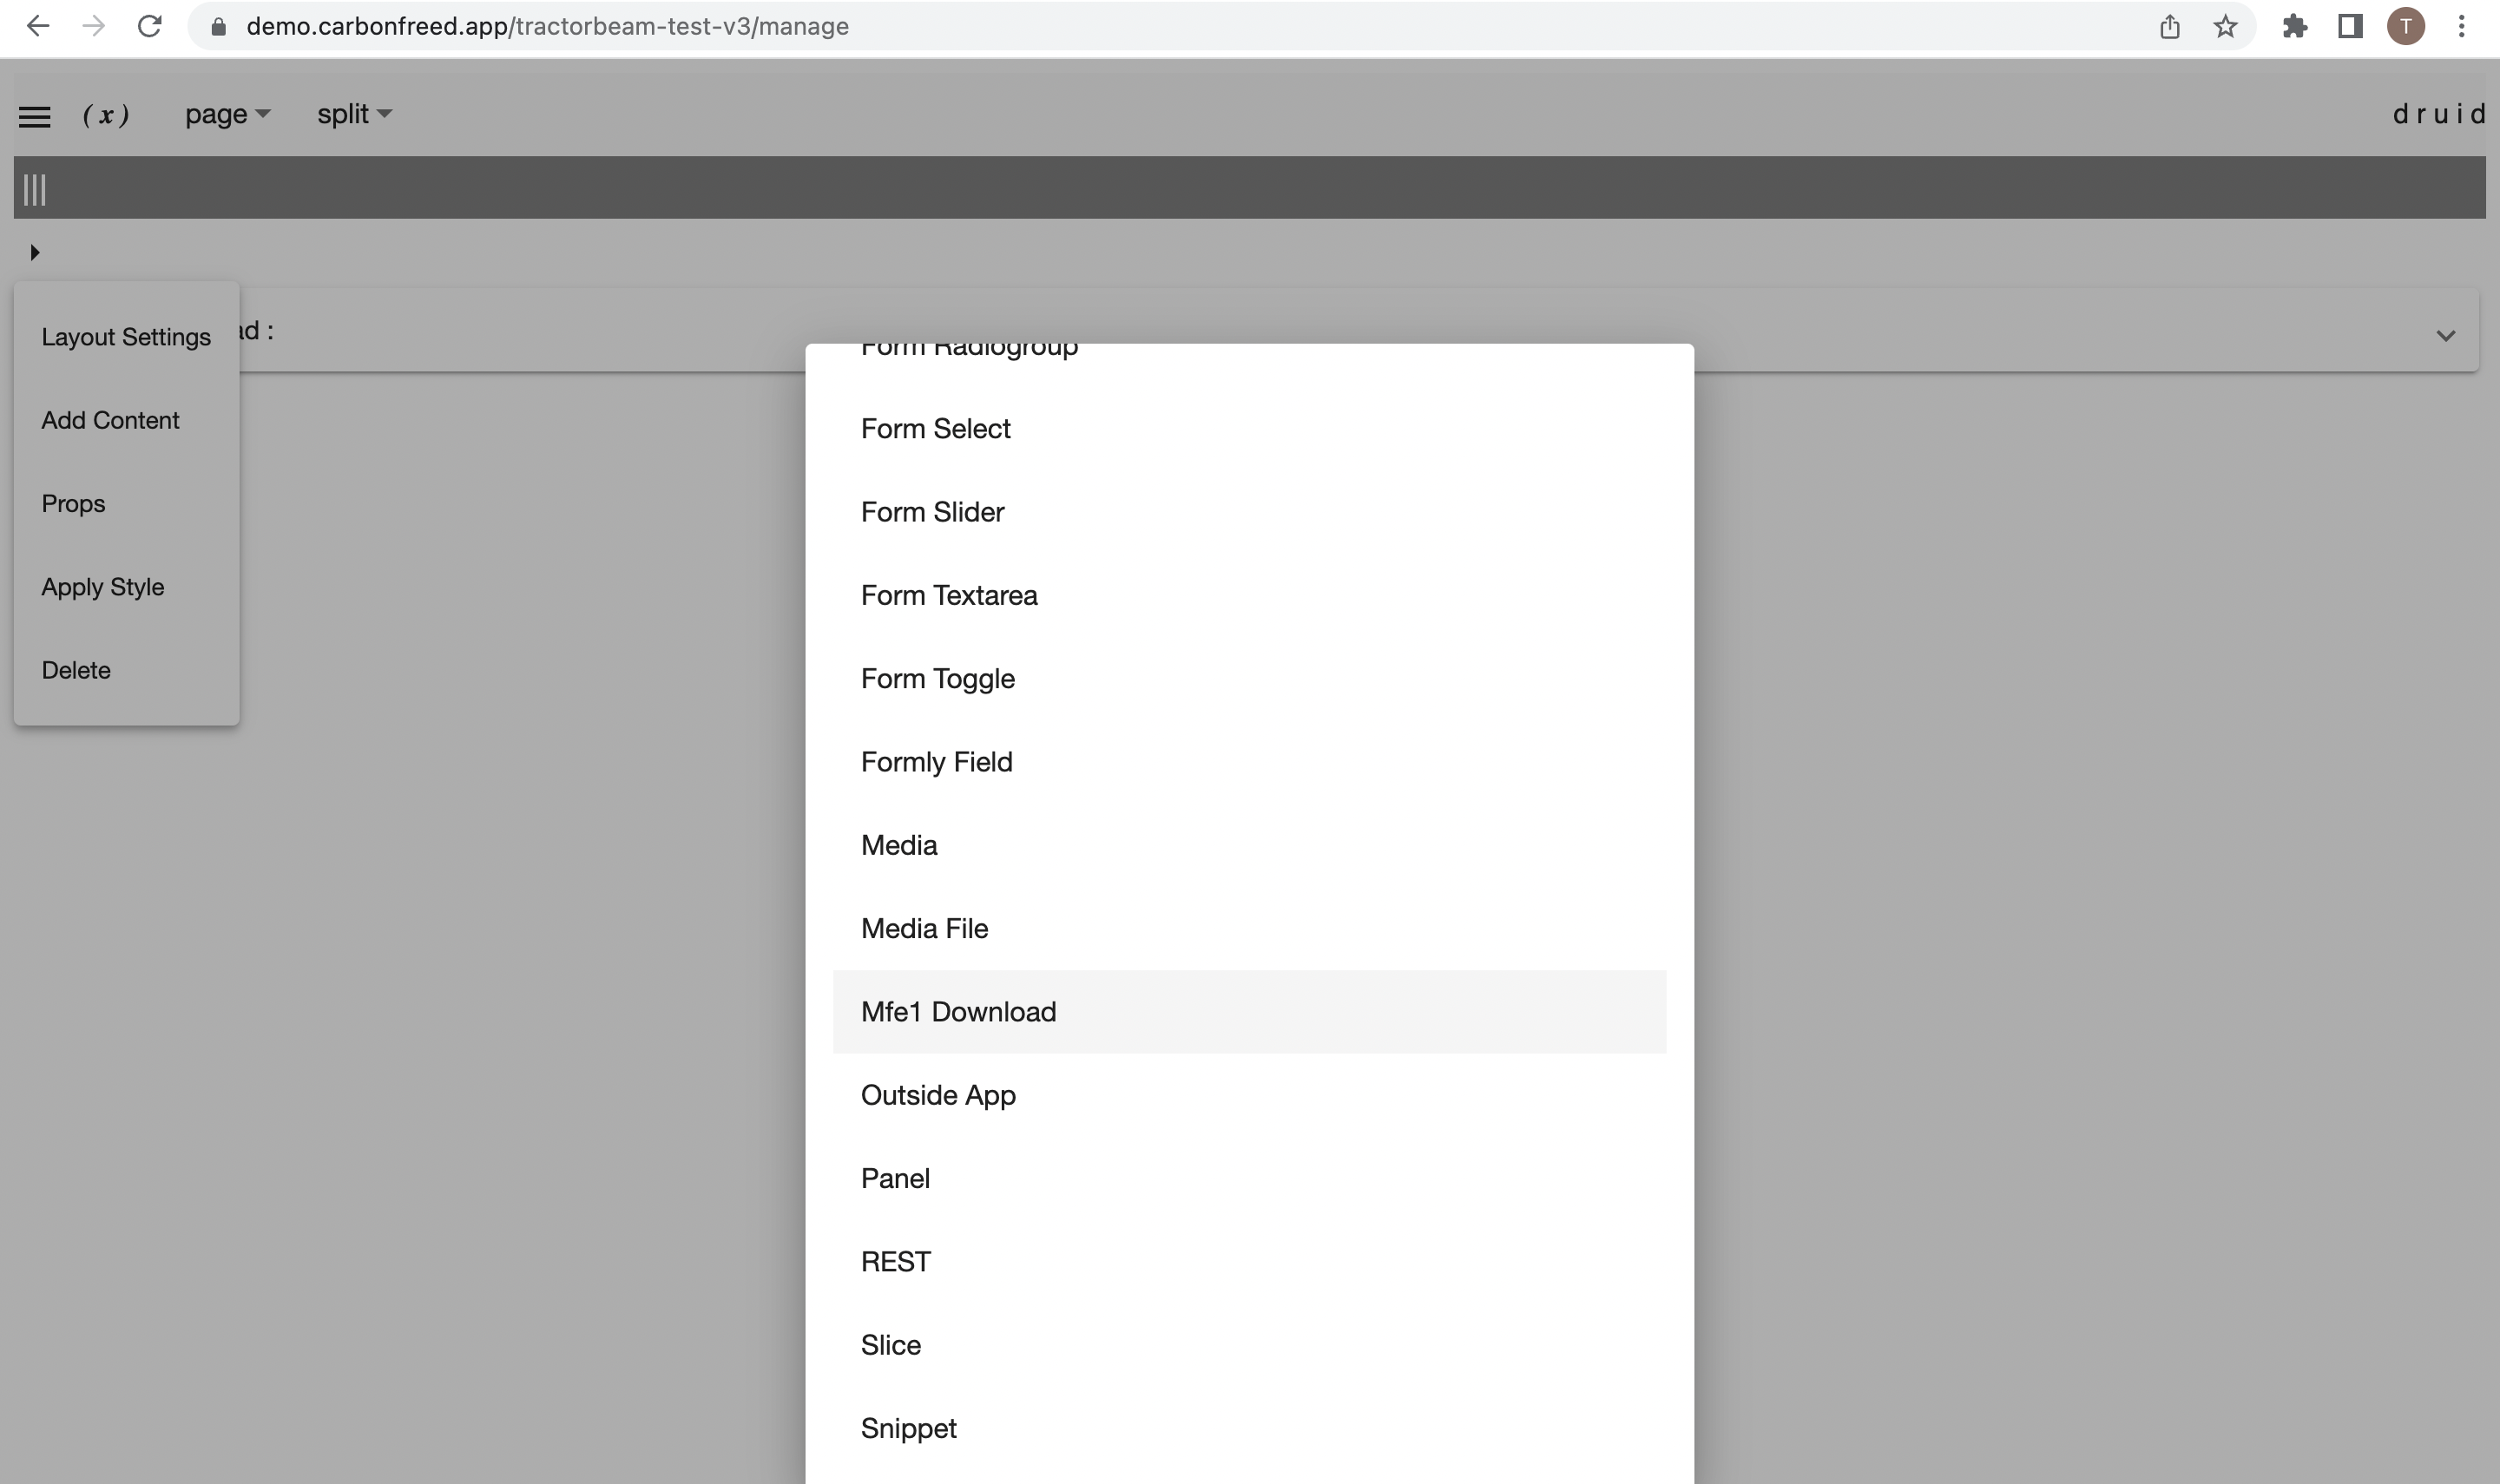Click the druid logo wordmark

pyautogui.click(x=2438, y=114)
